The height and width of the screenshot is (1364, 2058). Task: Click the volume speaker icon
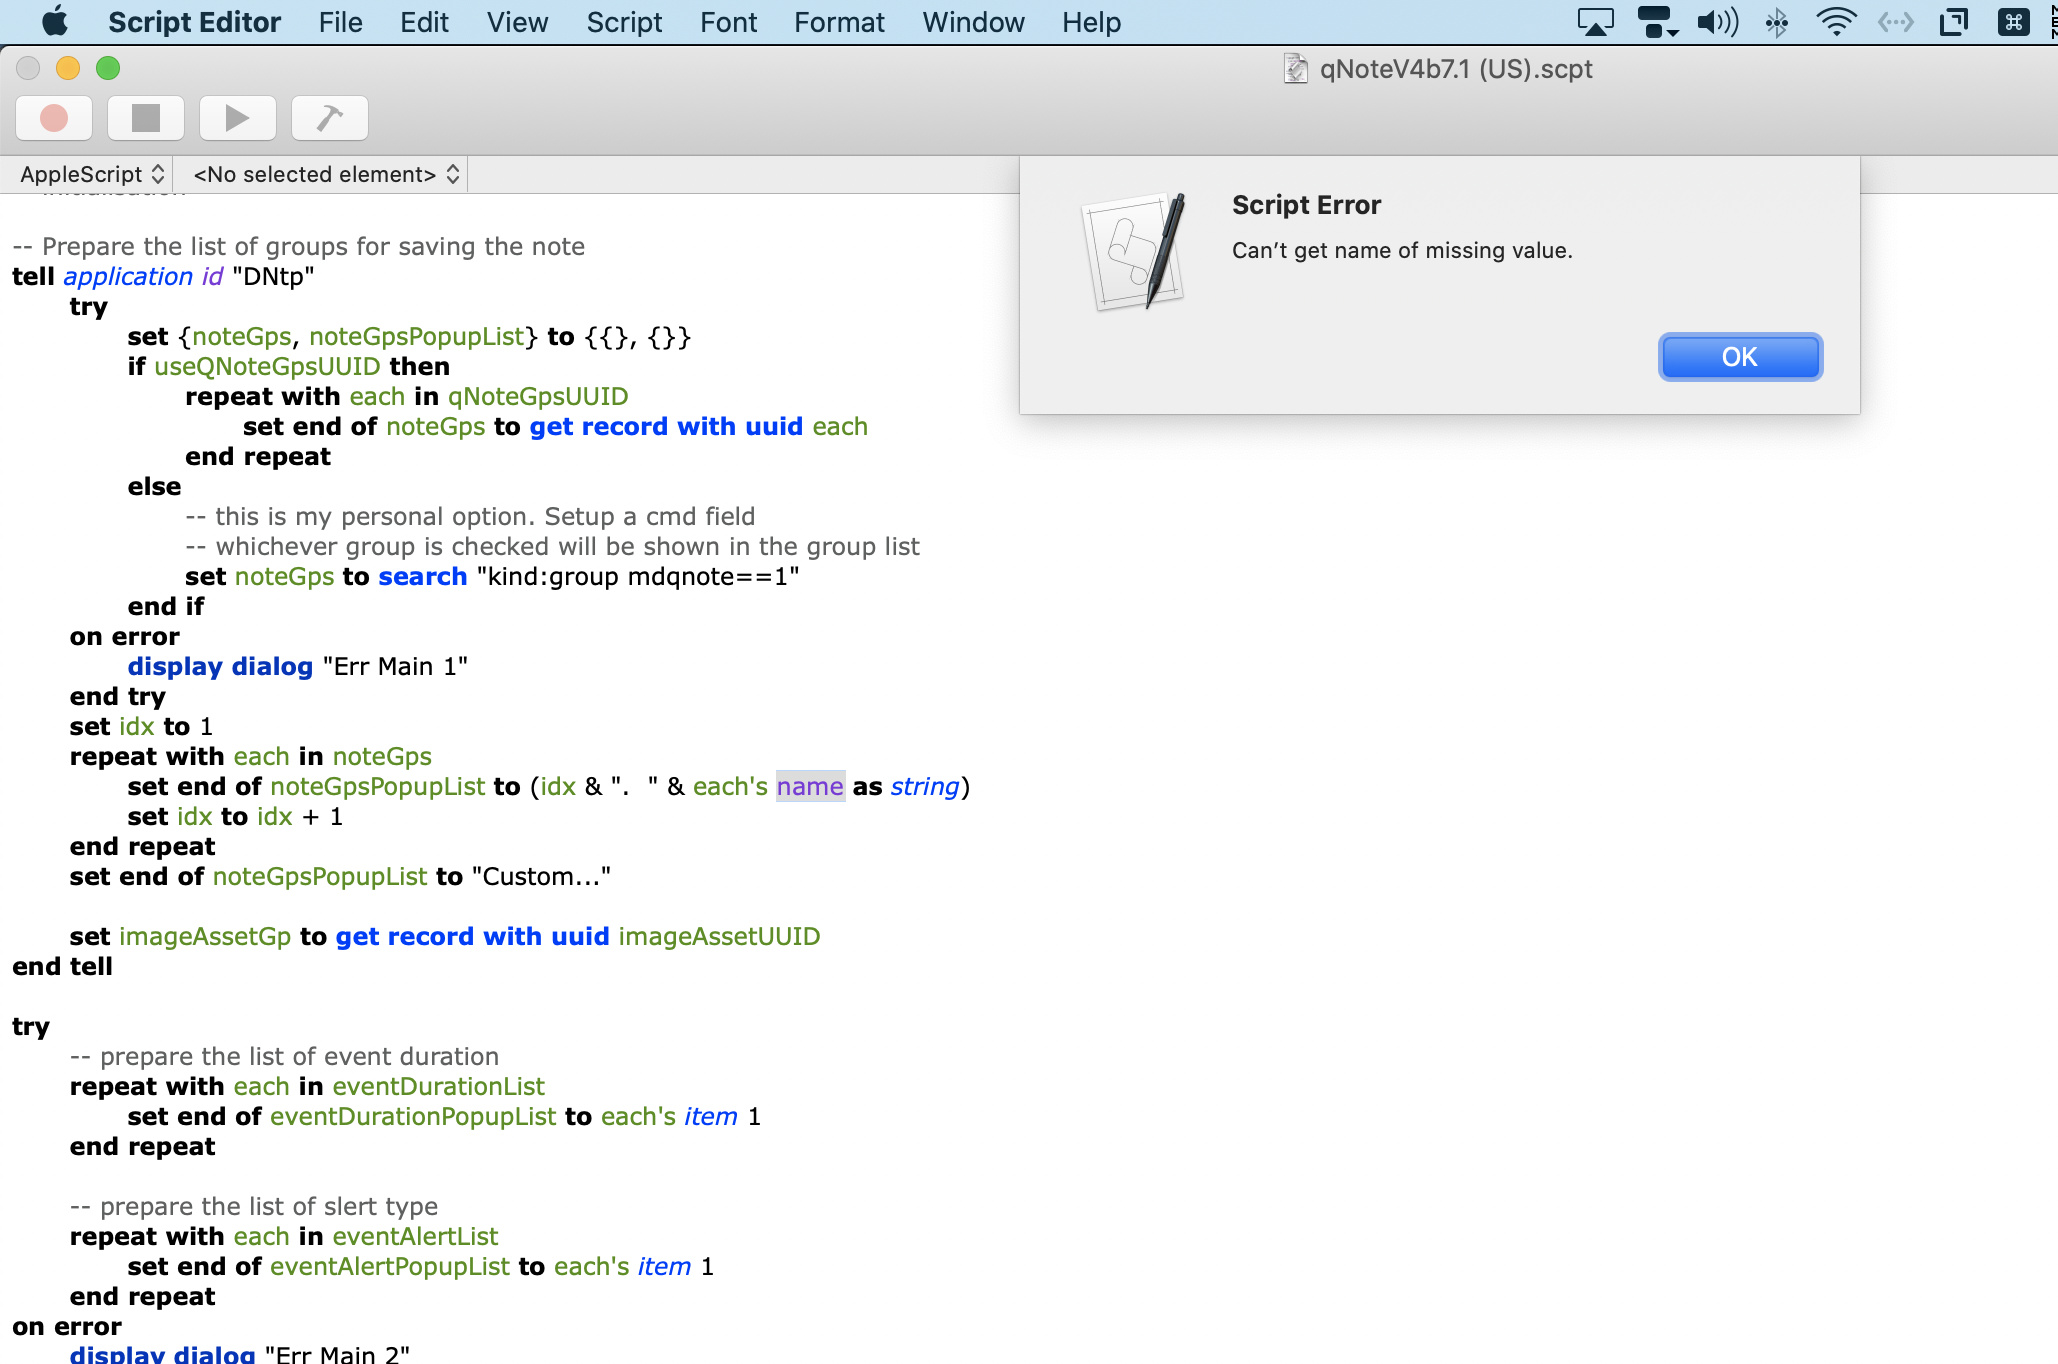coord(1717,22)
